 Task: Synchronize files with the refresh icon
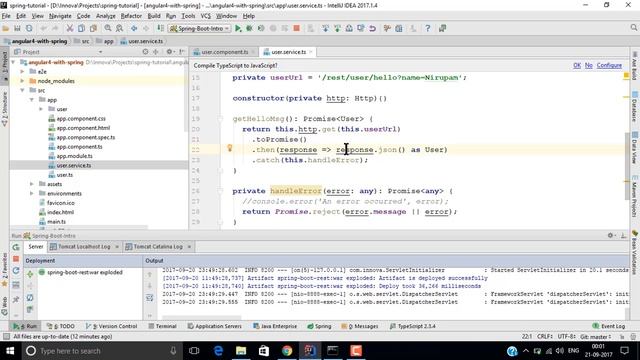(29, 28)
